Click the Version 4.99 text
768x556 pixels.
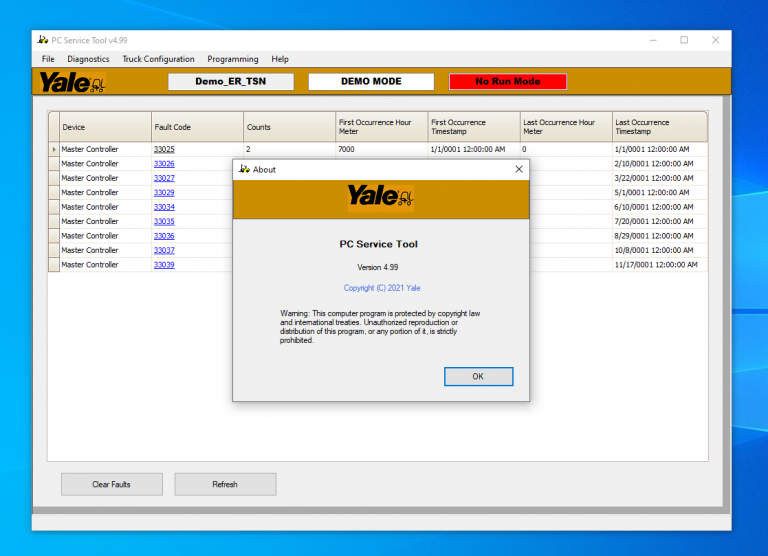[x=378, y=267]
